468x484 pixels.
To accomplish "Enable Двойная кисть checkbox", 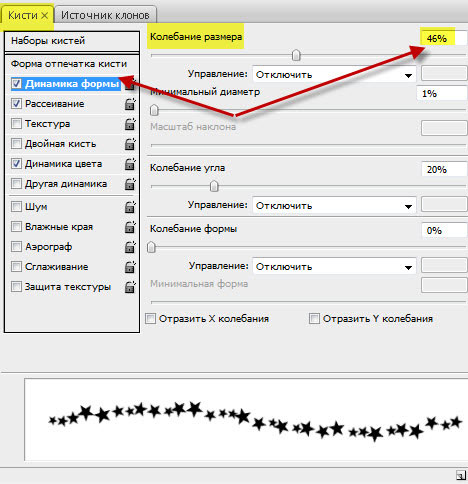I will pos(16,144).
